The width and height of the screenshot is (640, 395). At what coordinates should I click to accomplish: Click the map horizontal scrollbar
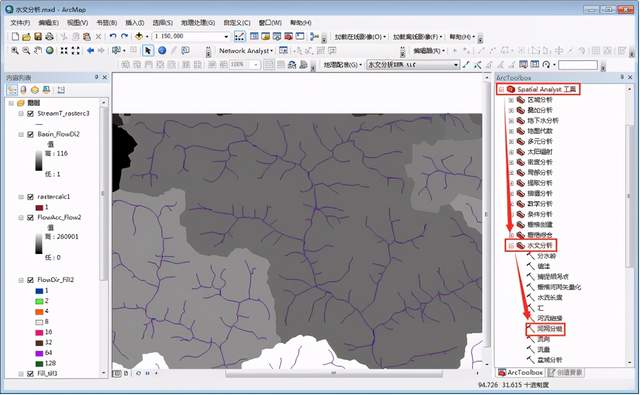333,373
